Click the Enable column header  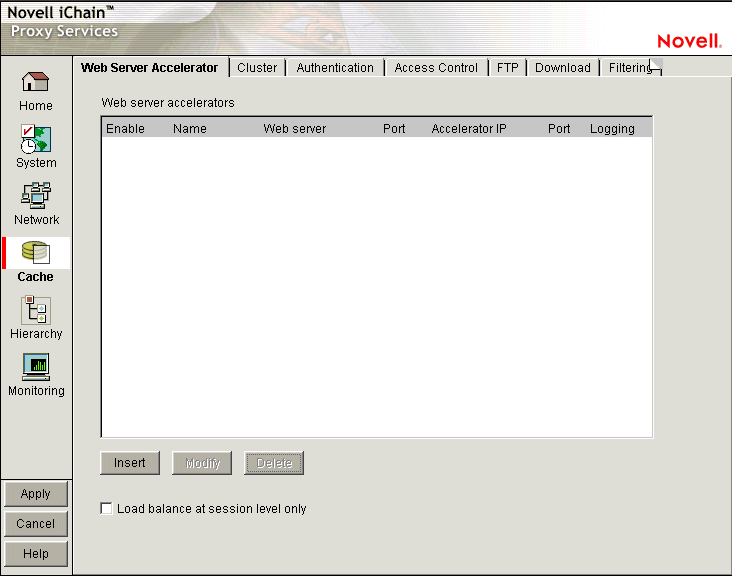125,129
